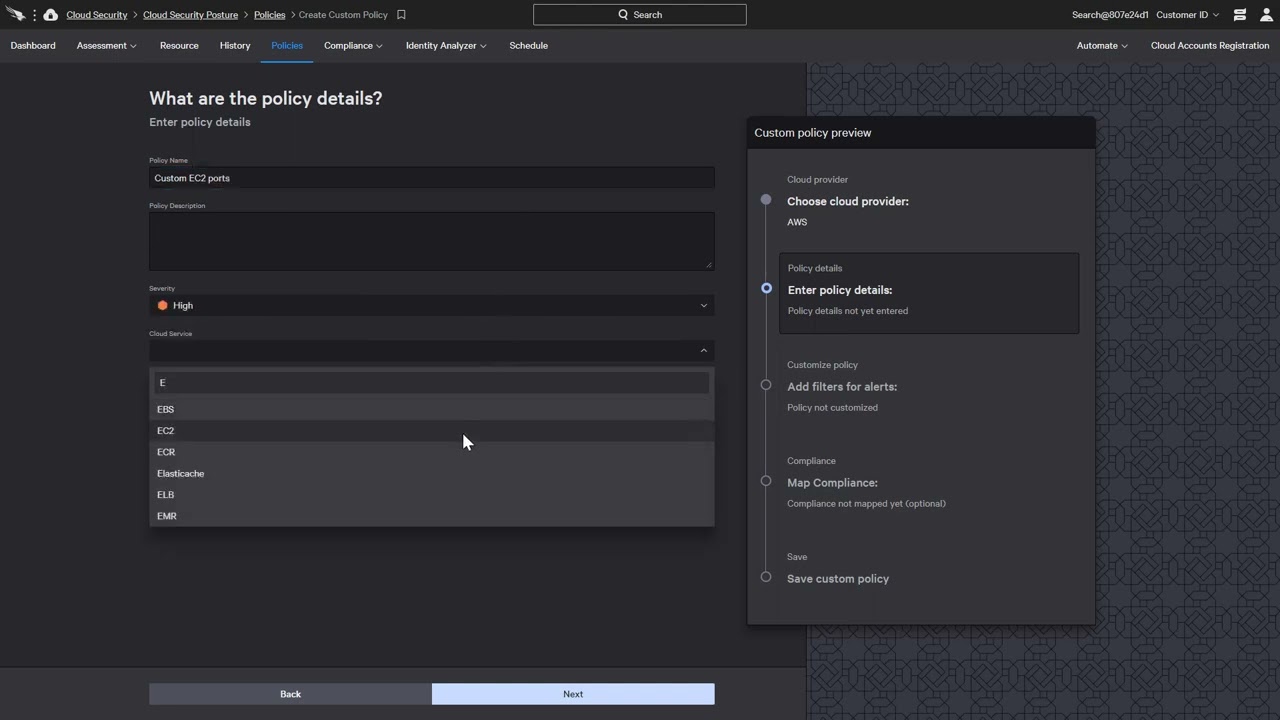Click the Back button
Image resolution: width=1280 pixels, height=720 pixels.
tap(290, 694)
